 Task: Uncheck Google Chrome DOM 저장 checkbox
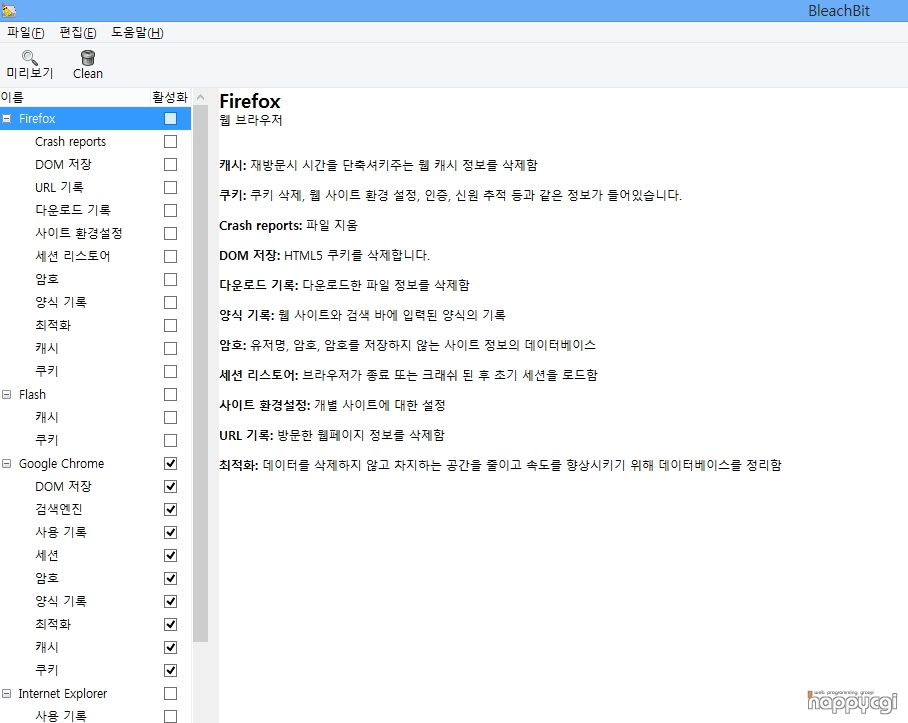(x=170, y=487)
